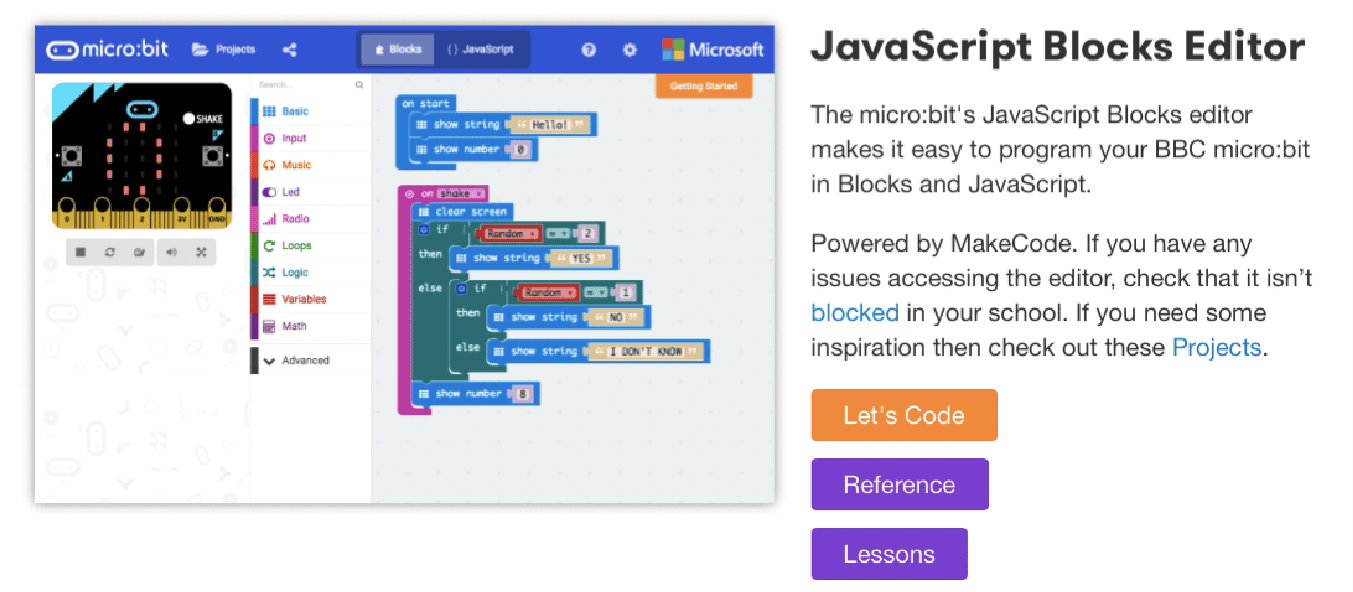Click the "NO" string value

pyautogui.click(x=615, y=317)
